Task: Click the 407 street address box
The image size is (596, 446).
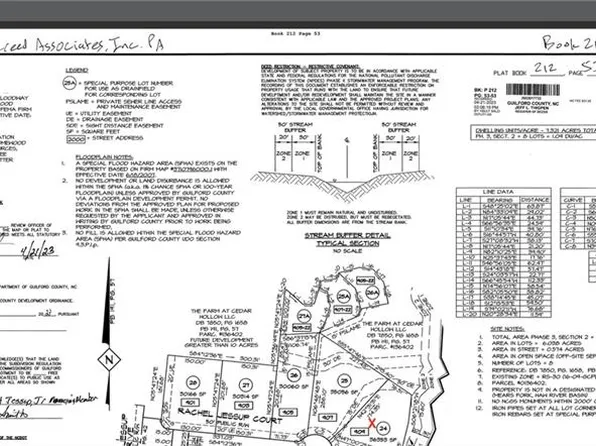Action: (x=327, y=417)
